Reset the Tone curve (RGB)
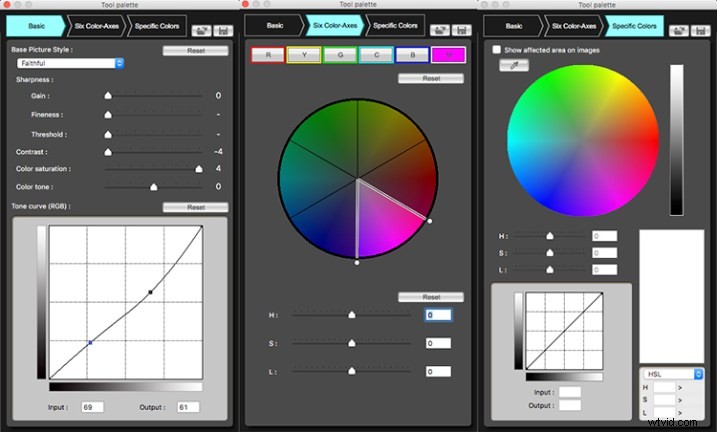 tap(196, 208)
